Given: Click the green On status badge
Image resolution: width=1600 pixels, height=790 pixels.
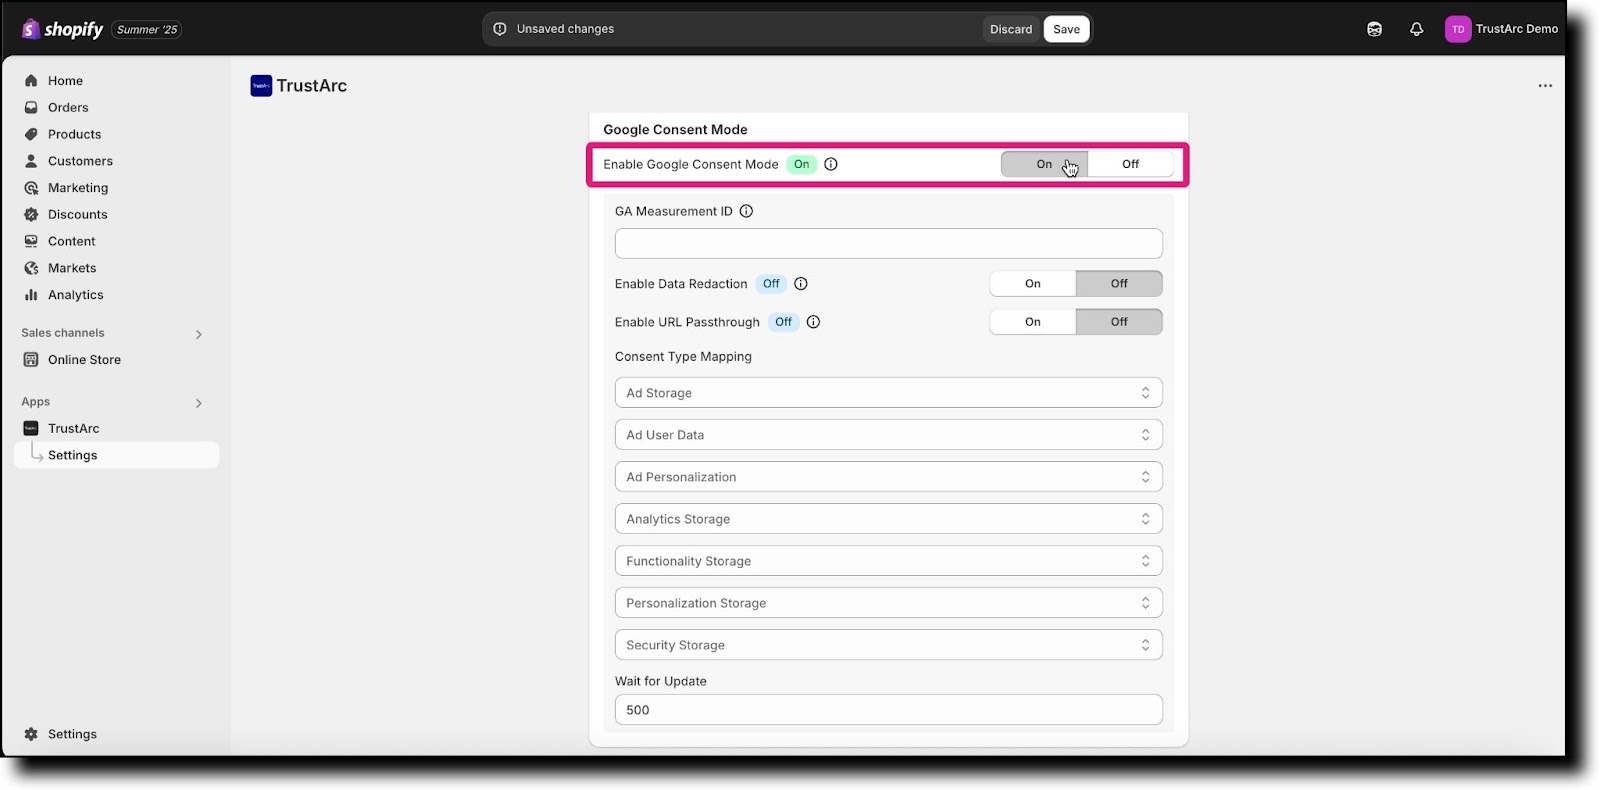Looking at the screenshot, I should pyautogui.click(x=802, y=164).
